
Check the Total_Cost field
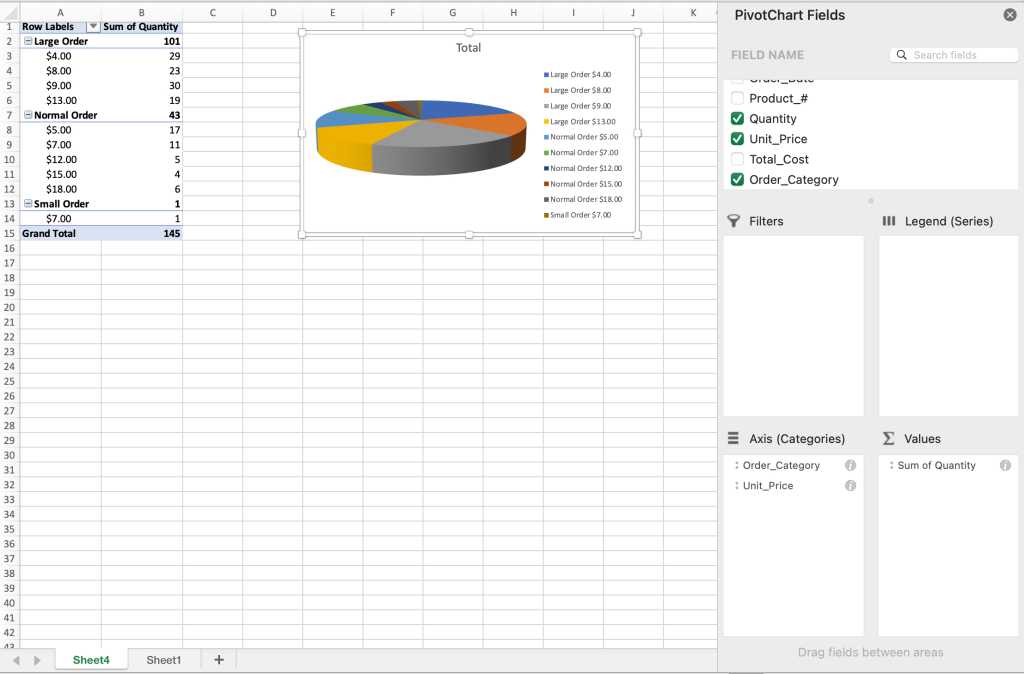[737, 159]
